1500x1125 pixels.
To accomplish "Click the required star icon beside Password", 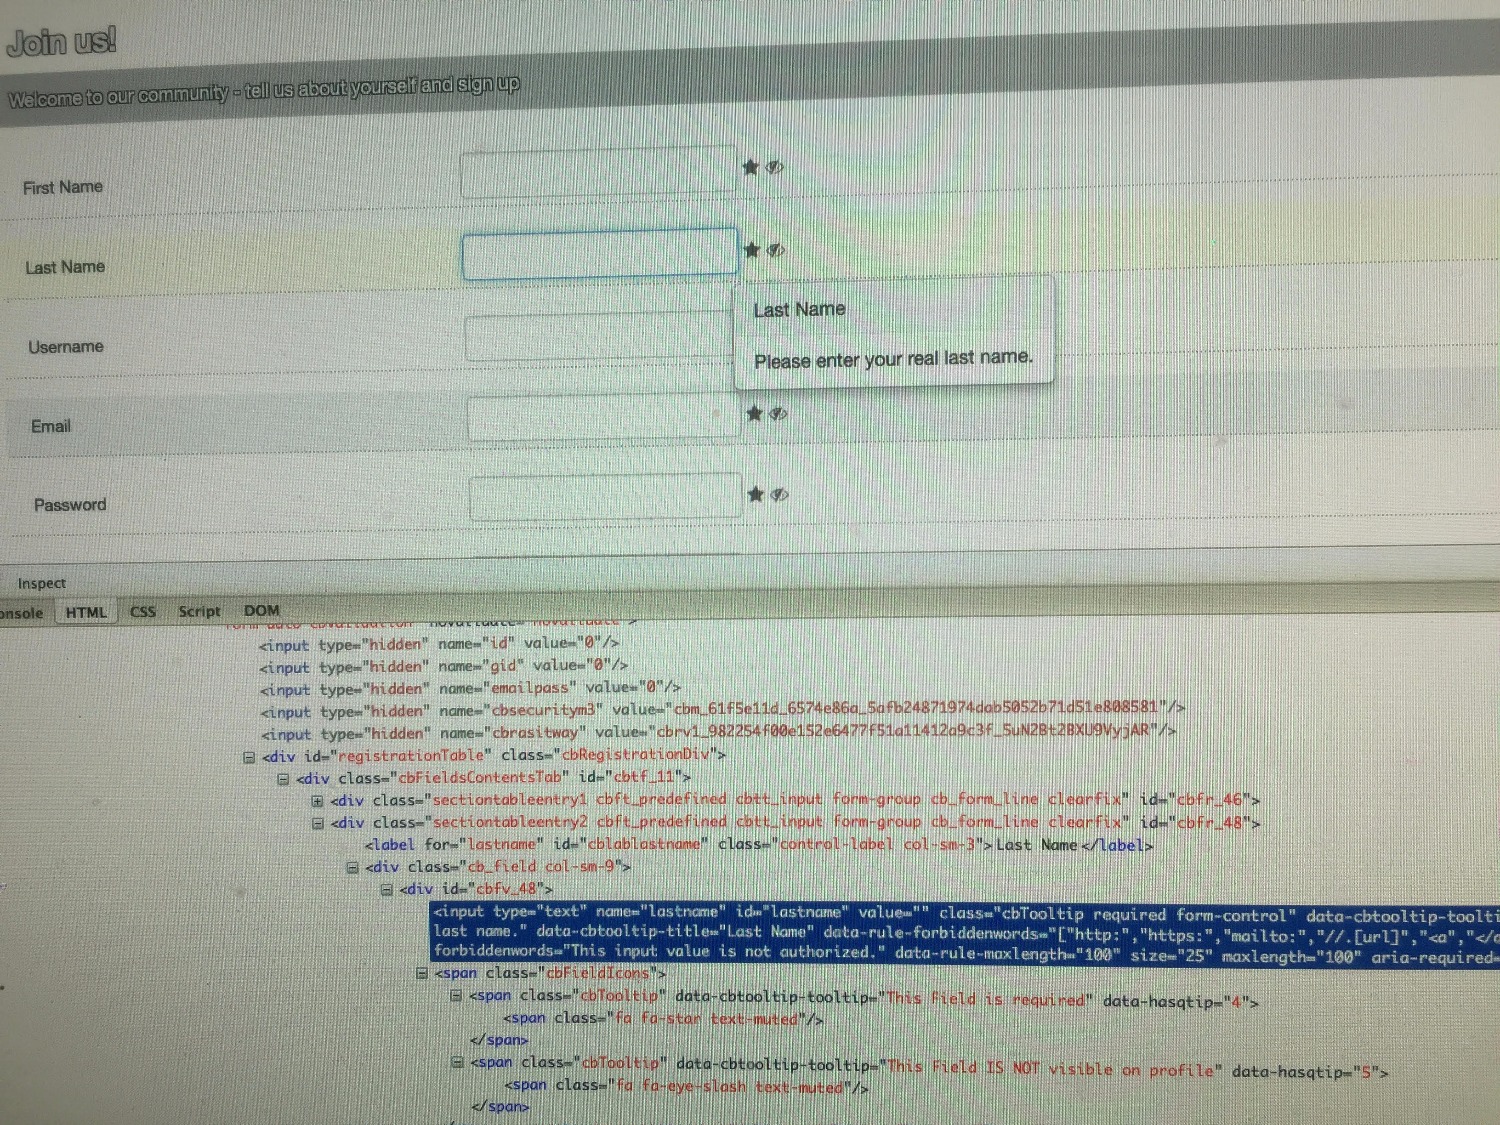I will tap(756, 494).
